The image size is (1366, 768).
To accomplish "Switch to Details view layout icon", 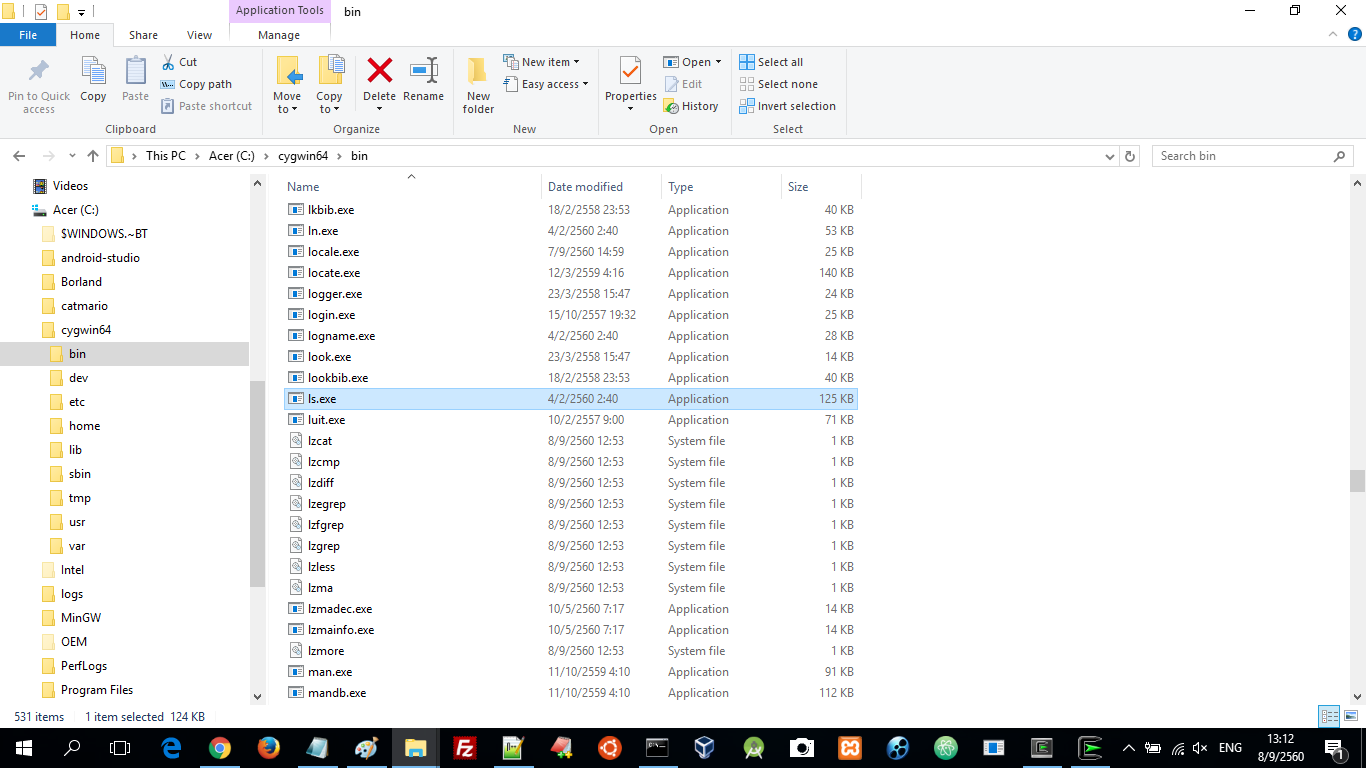I will coord(1329,716).
